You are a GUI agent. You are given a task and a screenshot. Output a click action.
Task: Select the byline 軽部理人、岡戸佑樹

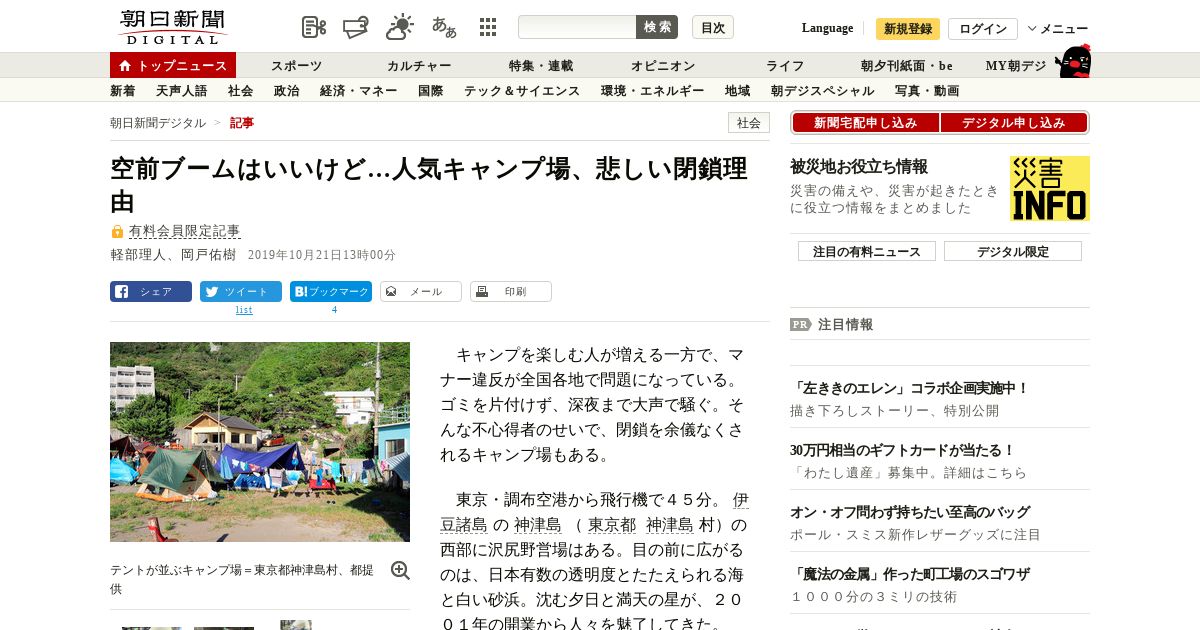pos(173,255)
